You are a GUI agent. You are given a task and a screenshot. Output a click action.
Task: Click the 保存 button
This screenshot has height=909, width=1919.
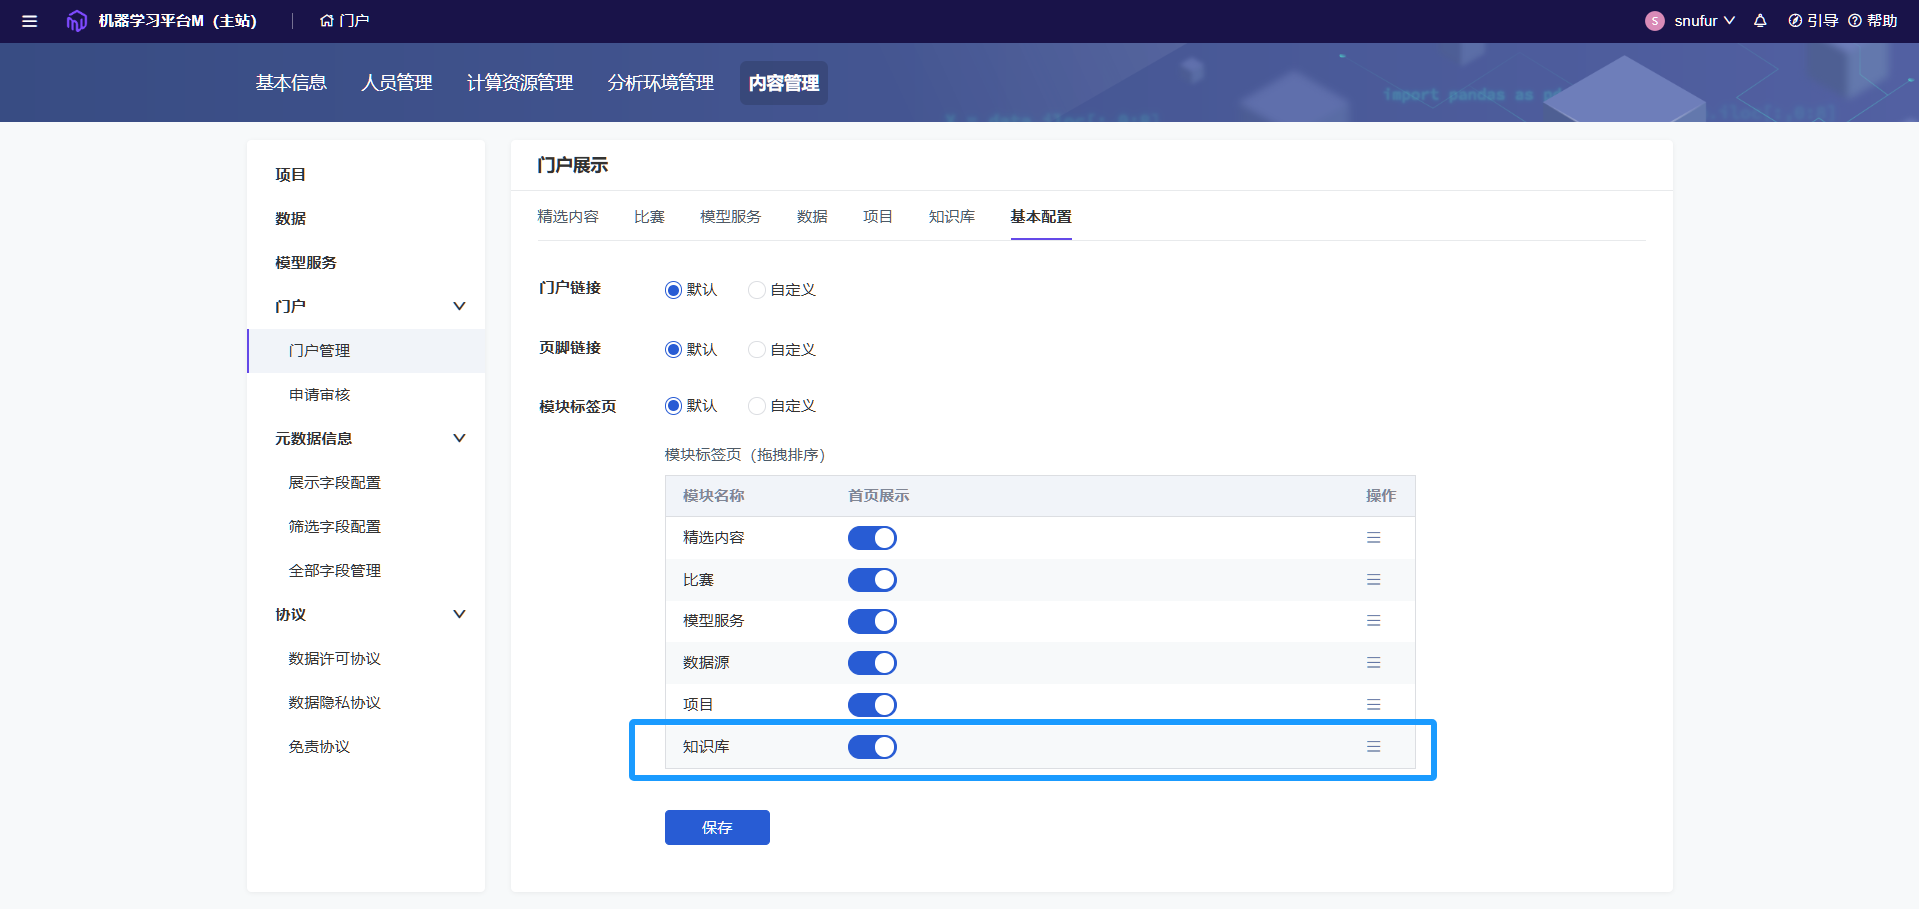[717, 827]
